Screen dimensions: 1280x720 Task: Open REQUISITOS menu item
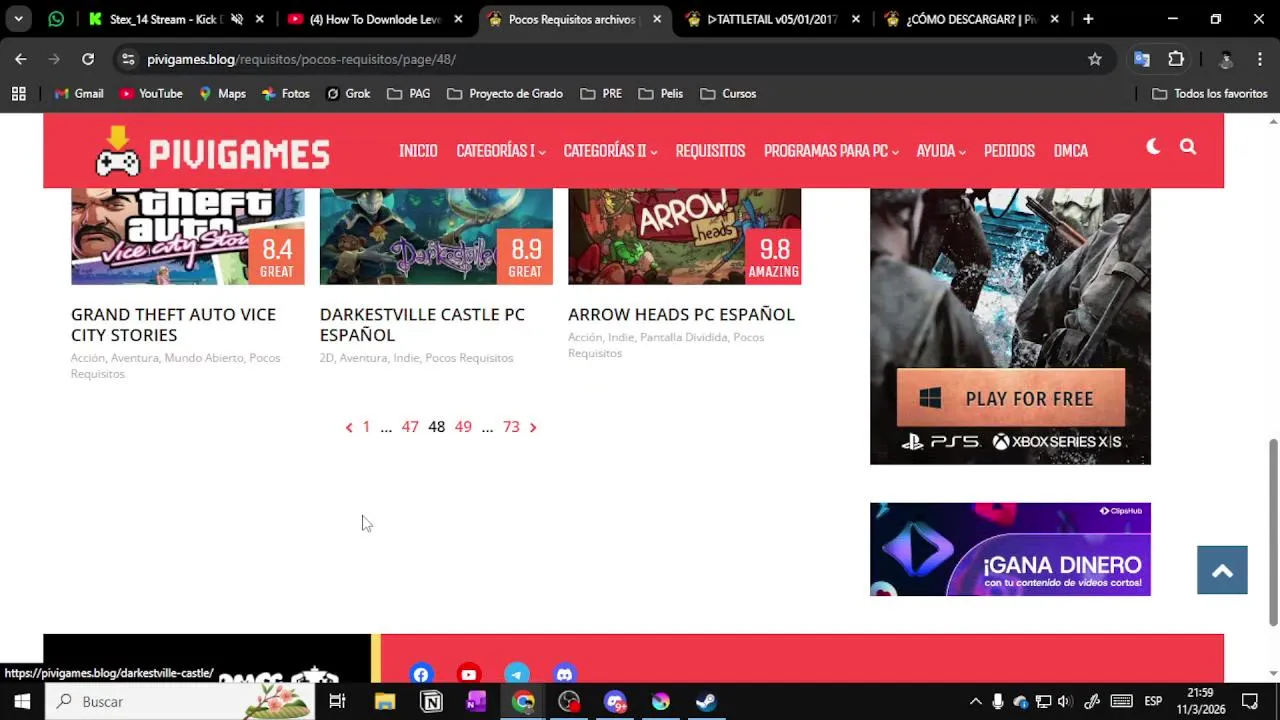[x=710, y=151]
